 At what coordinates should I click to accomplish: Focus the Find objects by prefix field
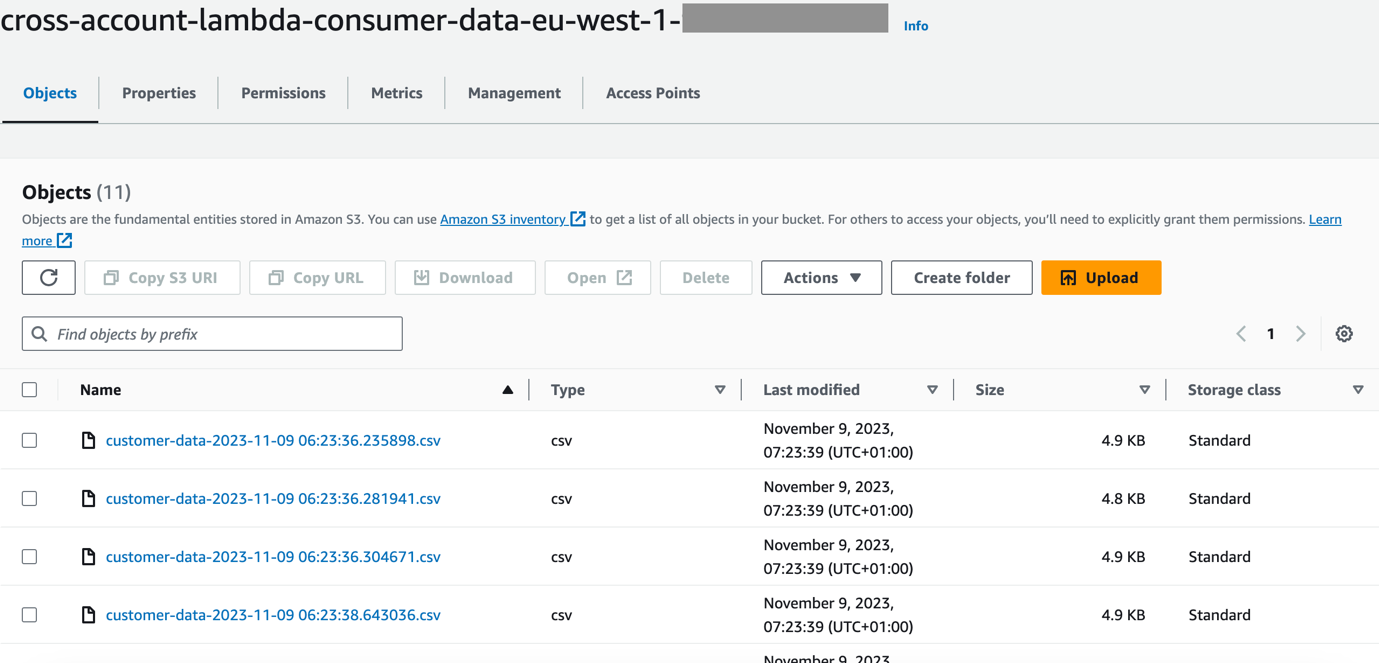(212, 334)
